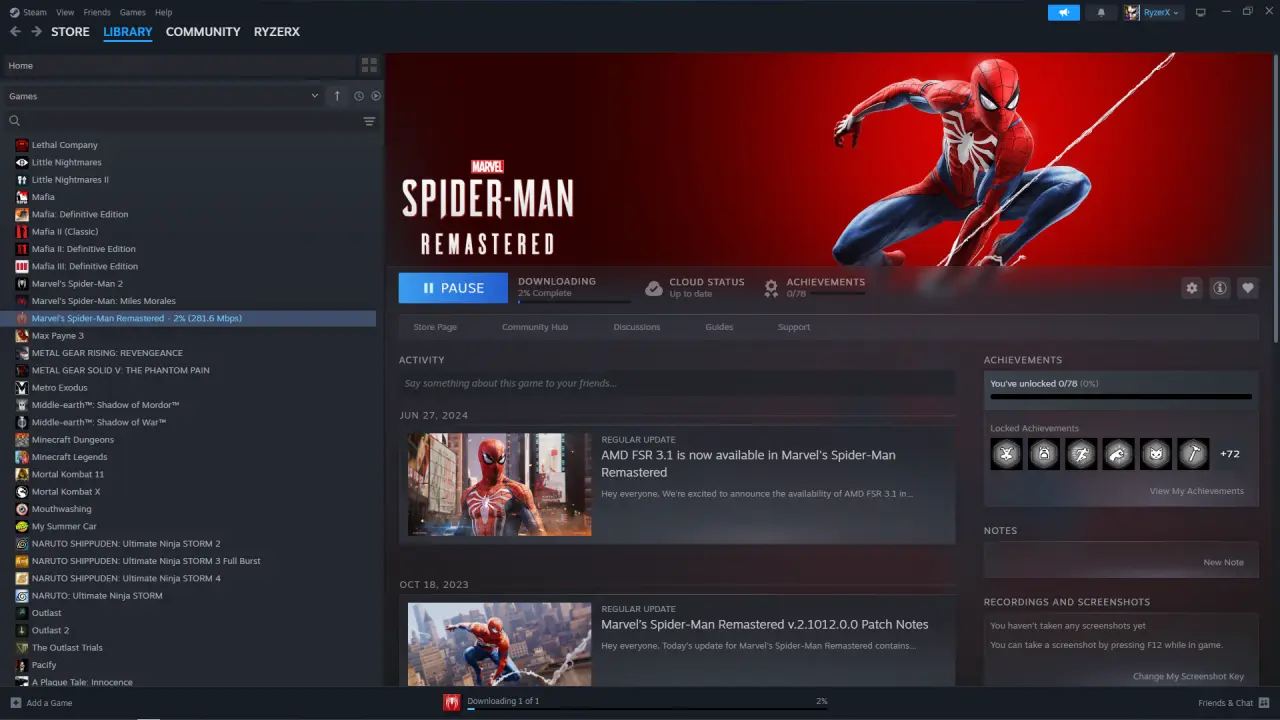Open the View menu
Screen dimensions: 1280x720
click(65, 12)
